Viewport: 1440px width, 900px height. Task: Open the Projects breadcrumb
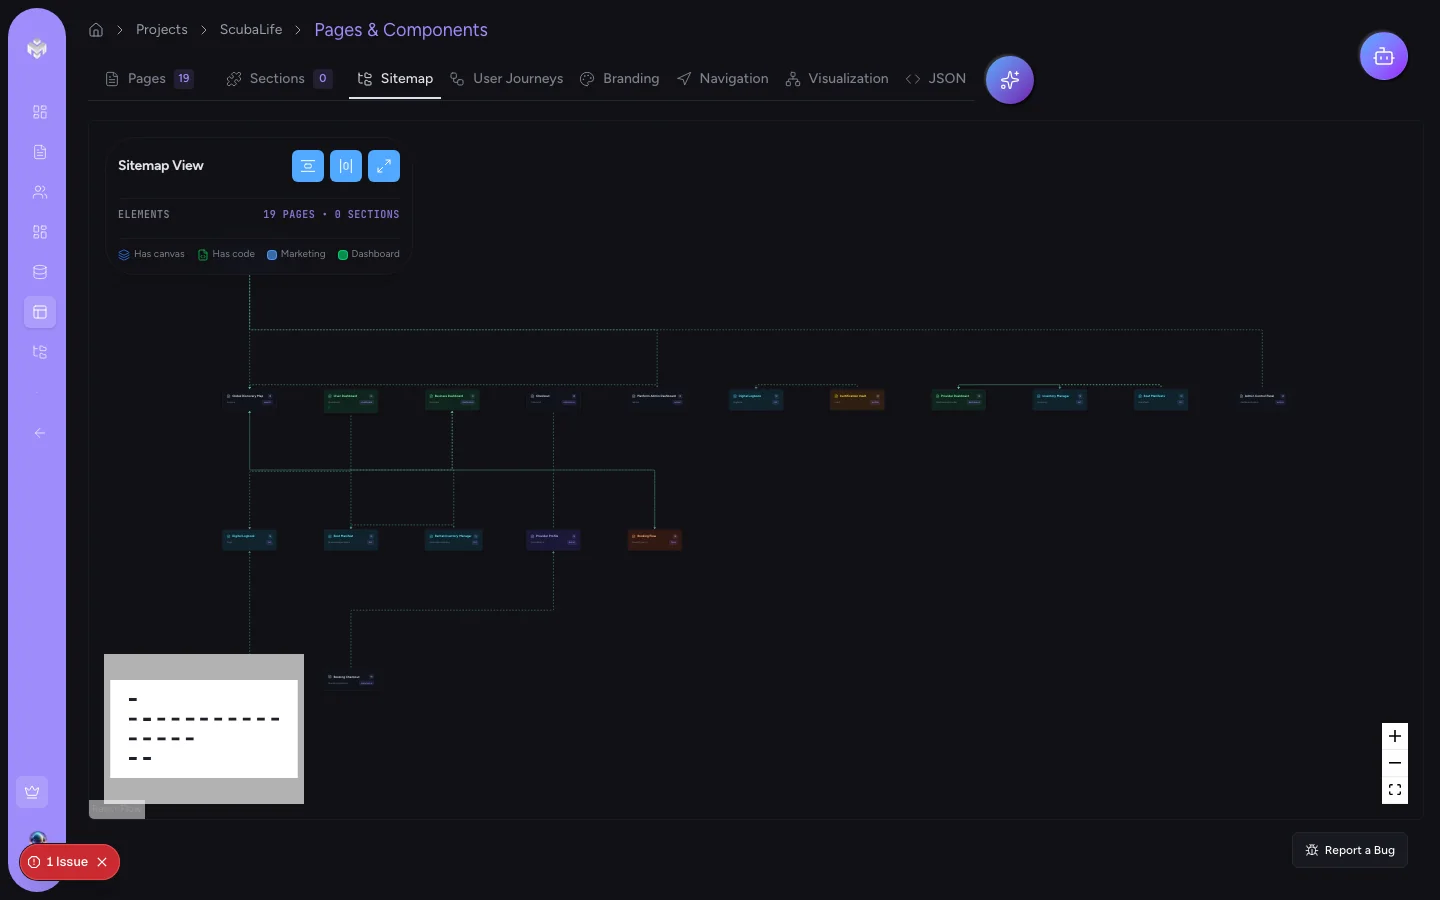[x=162, y=30]
